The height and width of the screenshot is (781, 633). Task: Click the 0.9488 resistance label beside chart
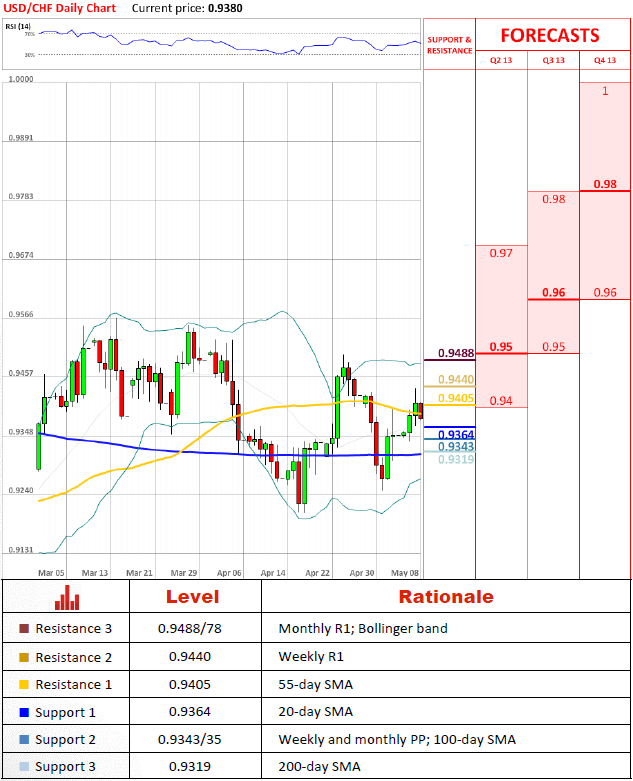coord(456,353)
